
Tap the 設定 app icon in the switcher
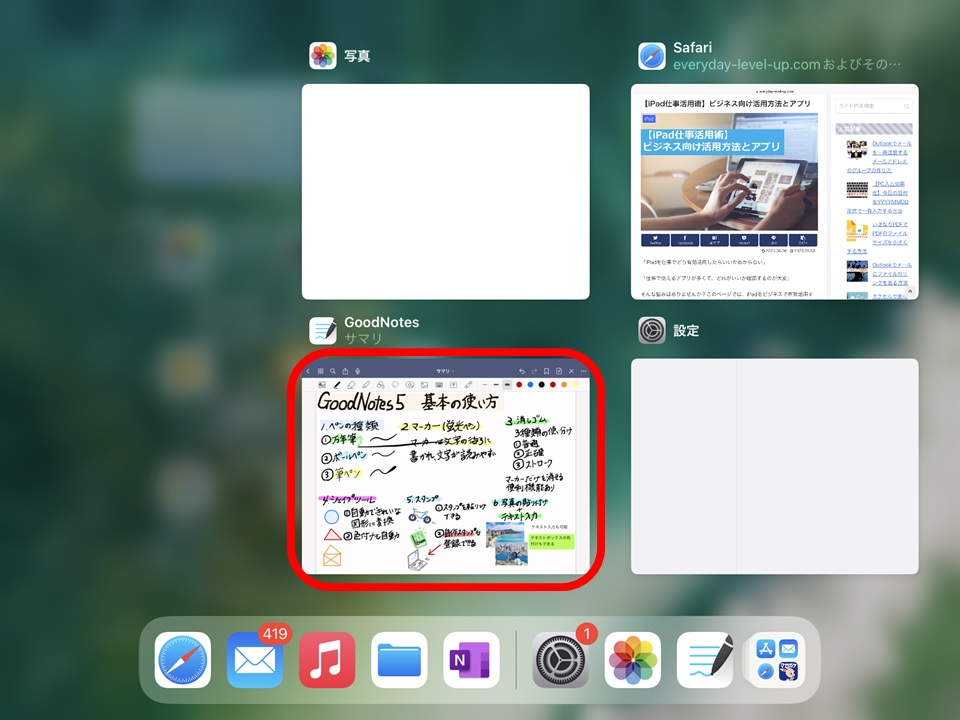tap(651, 331)
